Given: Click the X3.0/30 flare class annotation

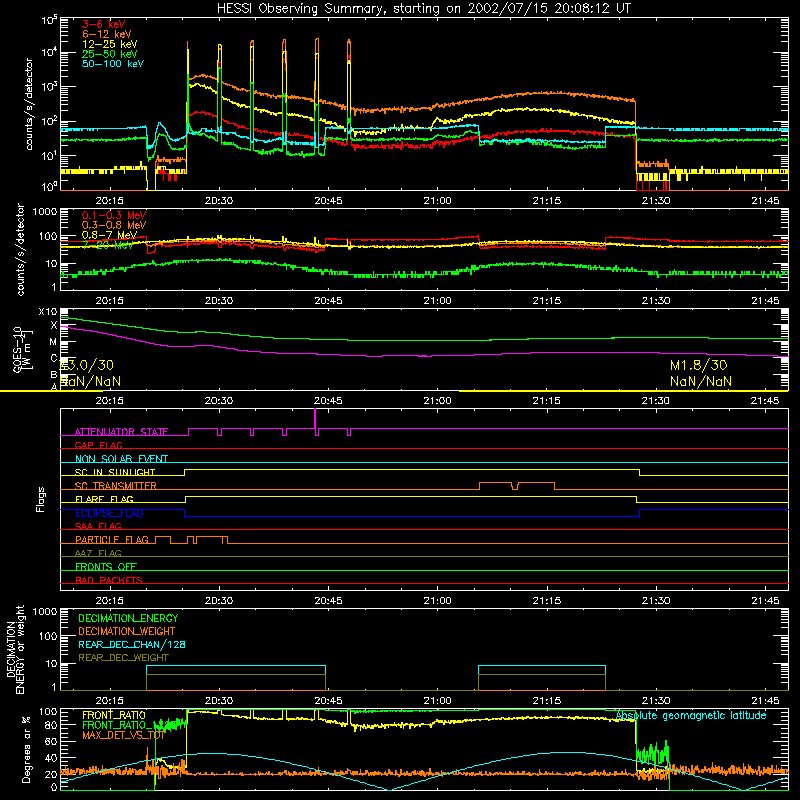Looking at the screenshot, I should (x=87, y=365).
